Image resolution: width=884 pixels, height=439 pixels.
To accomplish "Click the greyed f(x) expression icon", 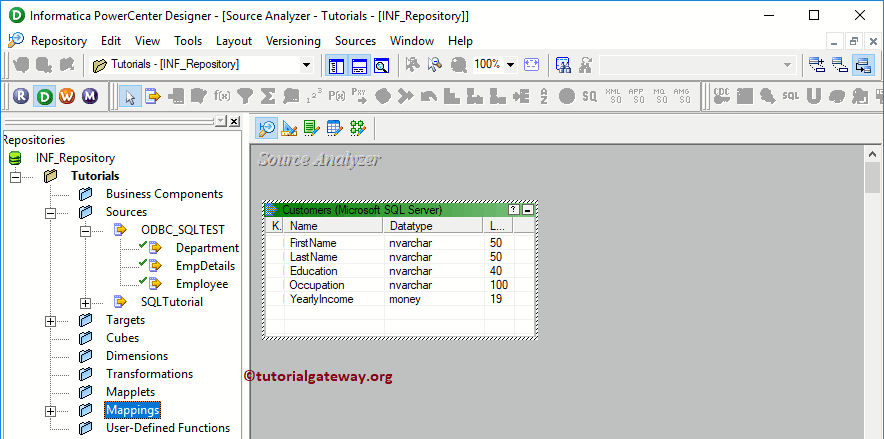I will (x=222, y=96).
